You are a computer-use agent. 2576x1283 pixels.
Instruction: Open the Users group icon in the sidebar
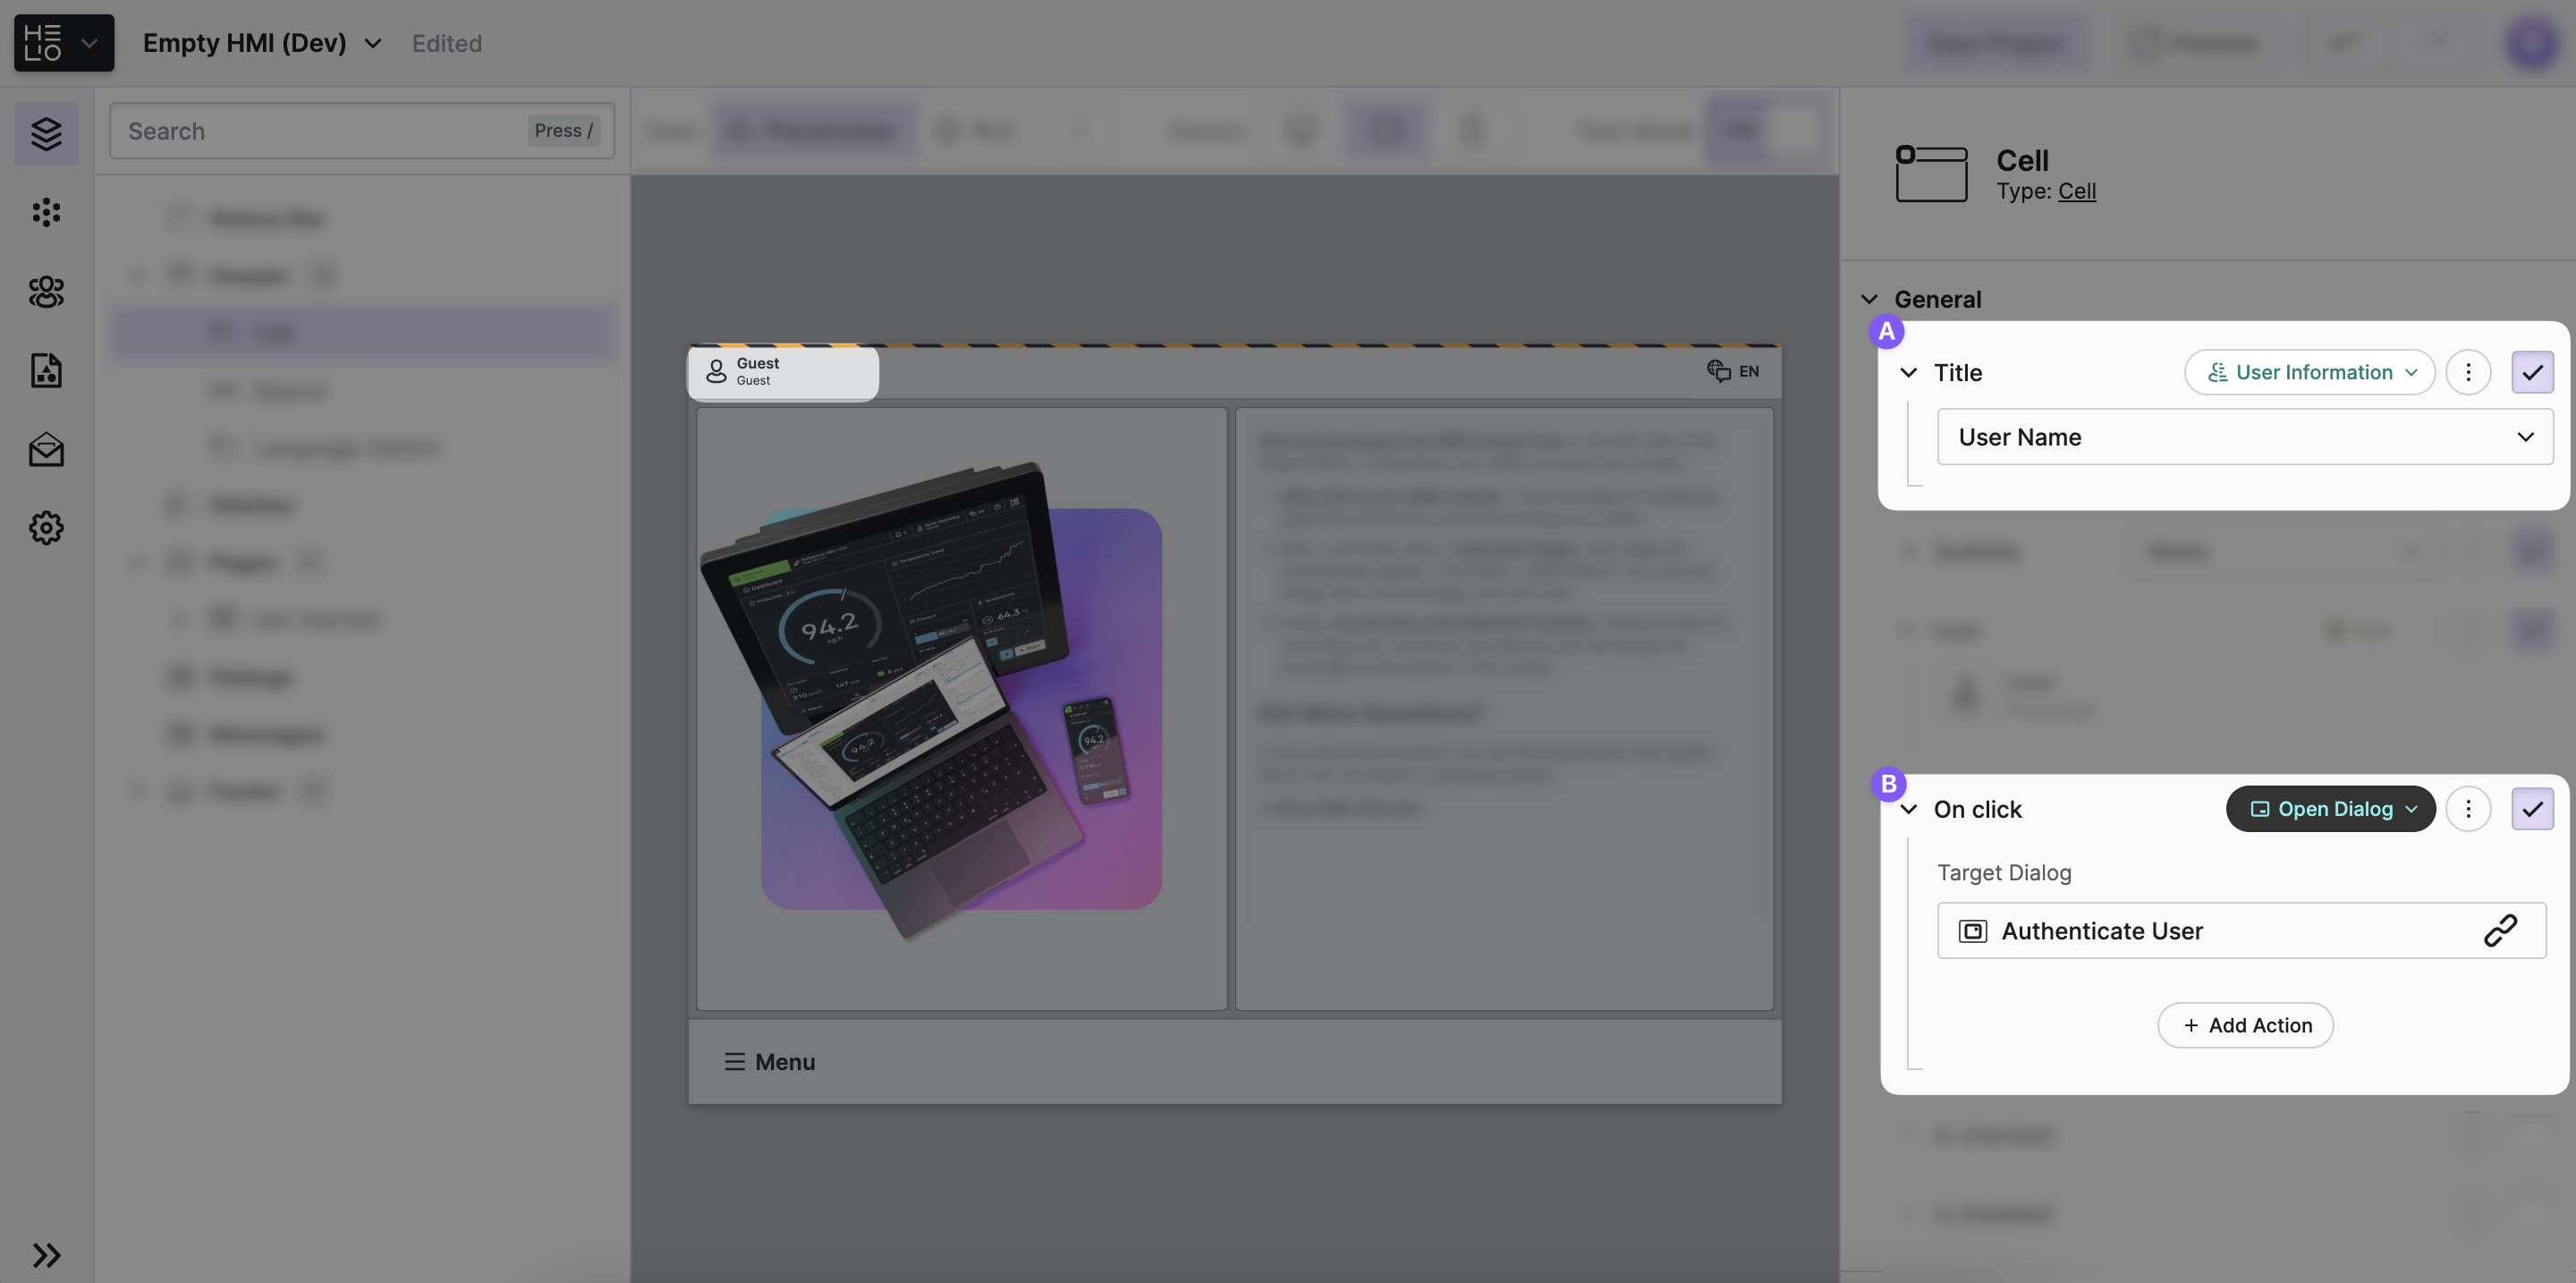(46, 291)
